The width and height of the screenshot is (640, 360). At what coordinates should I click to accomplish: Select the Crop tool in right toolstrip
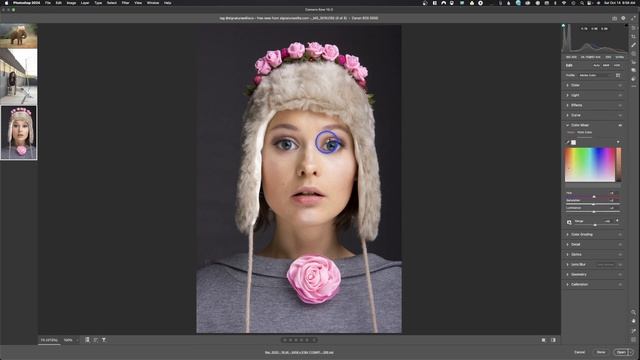[x=633, y=36]
